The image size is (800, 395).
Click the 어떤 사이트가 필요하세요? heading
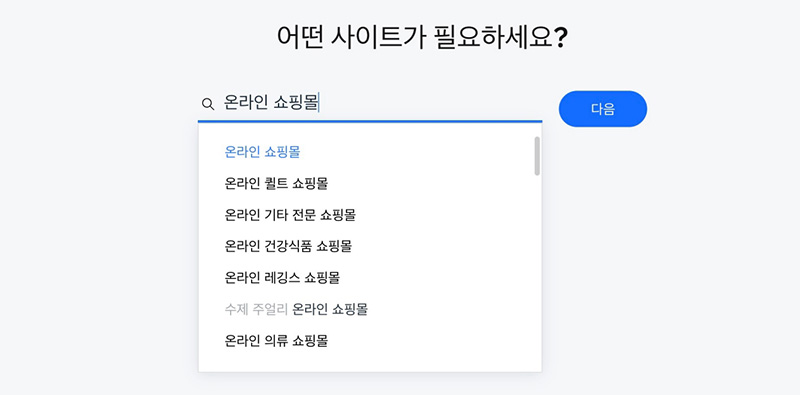tap(422, 37)
